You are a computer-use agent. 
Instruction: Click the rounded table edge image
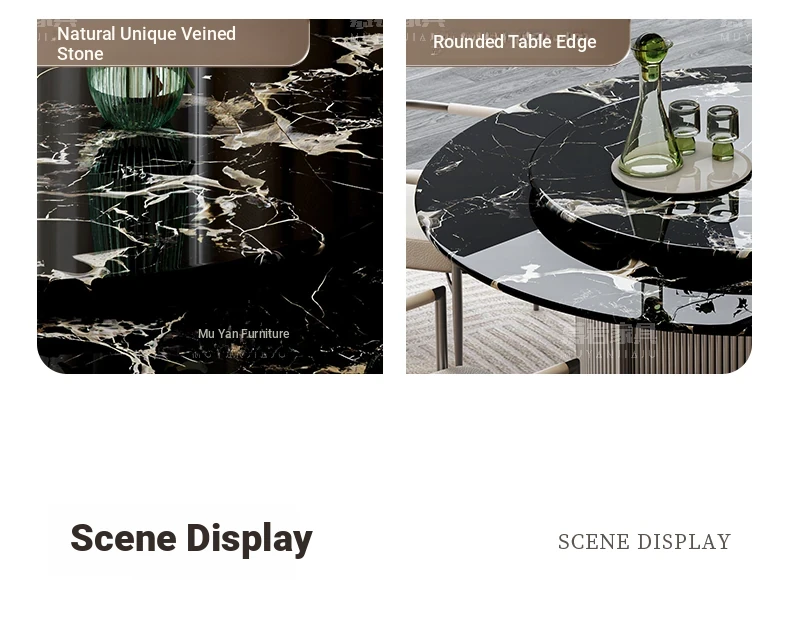tap(579, 196)
